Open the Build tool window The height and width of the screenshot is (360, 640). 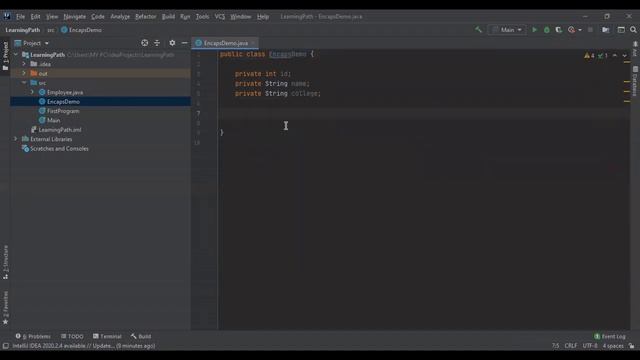(141, 336)
